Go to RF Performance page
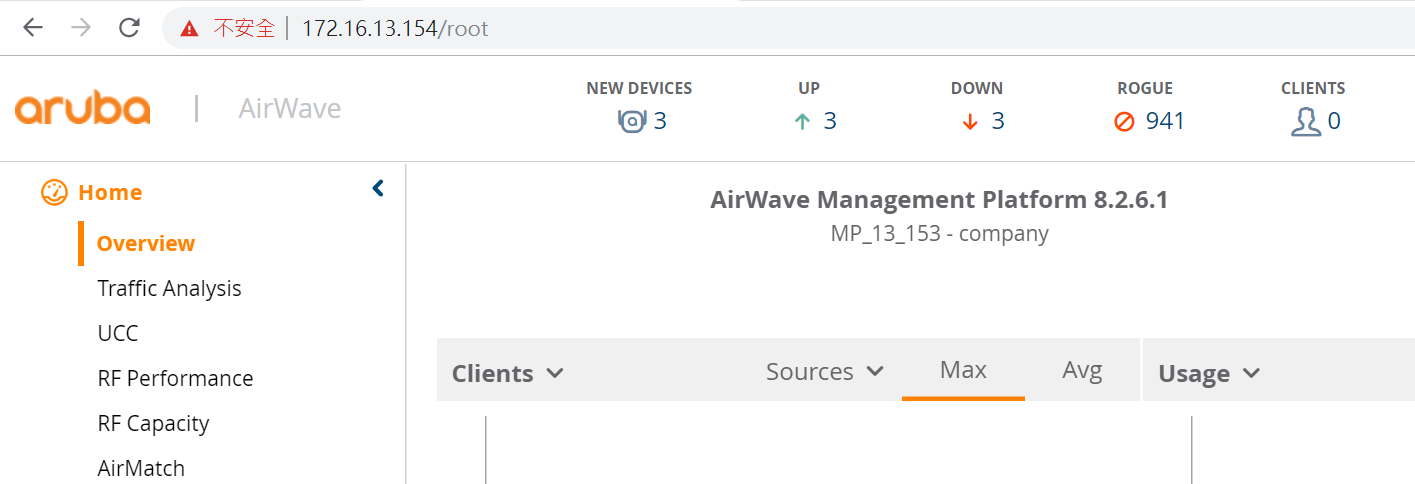 point(175,378)
